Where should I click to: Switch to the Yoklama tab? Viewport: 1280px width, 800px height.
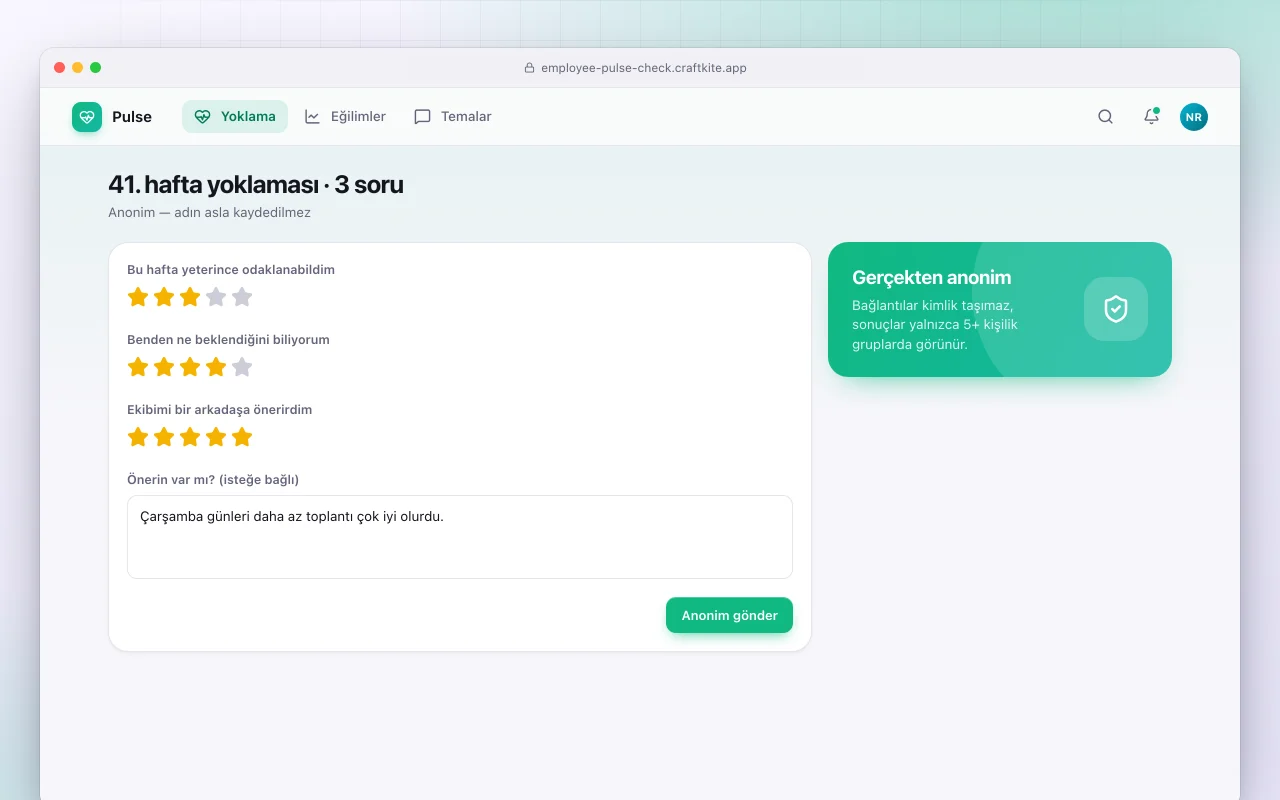[235, 117]
